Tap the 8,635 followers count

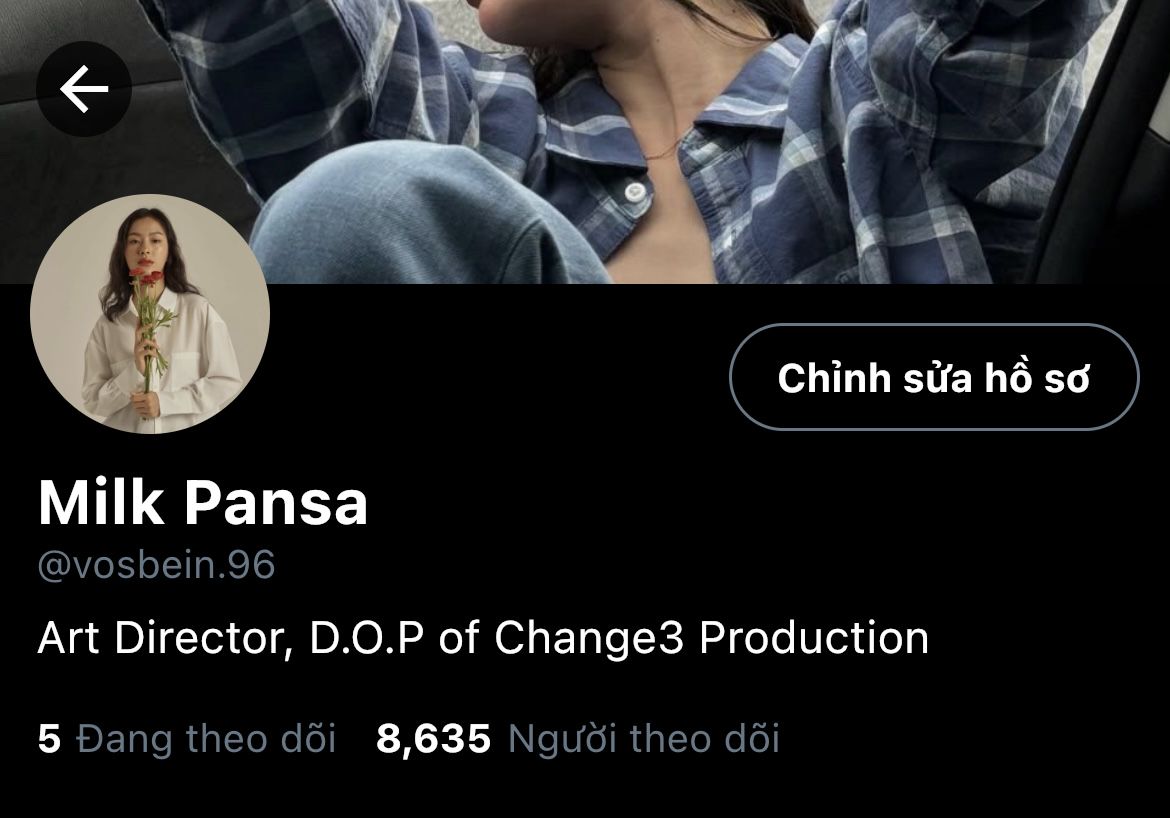pyautogui.click(x=434, y=738)
